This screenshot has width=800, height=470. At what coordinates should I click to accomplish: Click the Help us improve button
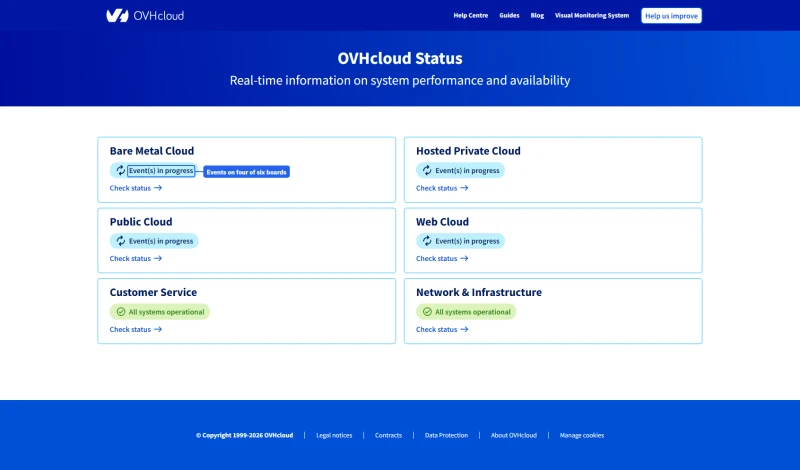[671, 16]
